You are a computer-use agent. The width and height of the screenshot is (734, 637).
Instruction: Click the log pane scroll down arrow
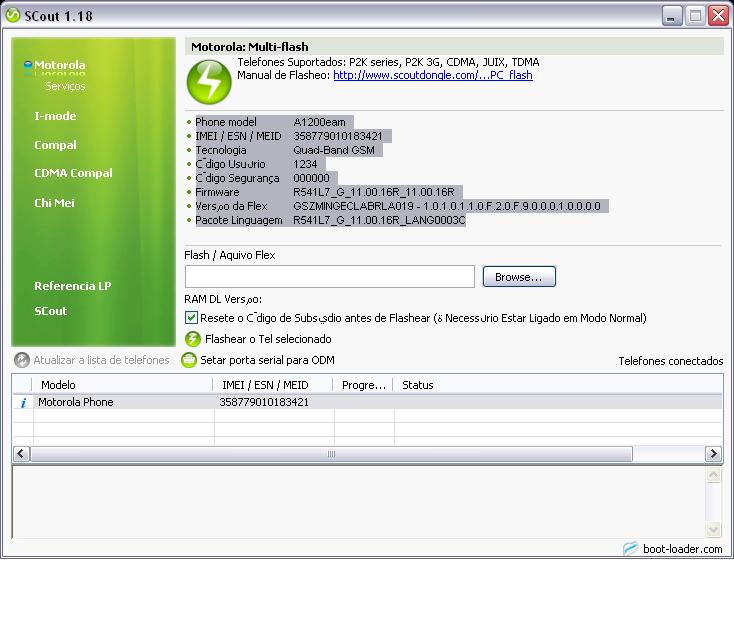tap(713, 529)
